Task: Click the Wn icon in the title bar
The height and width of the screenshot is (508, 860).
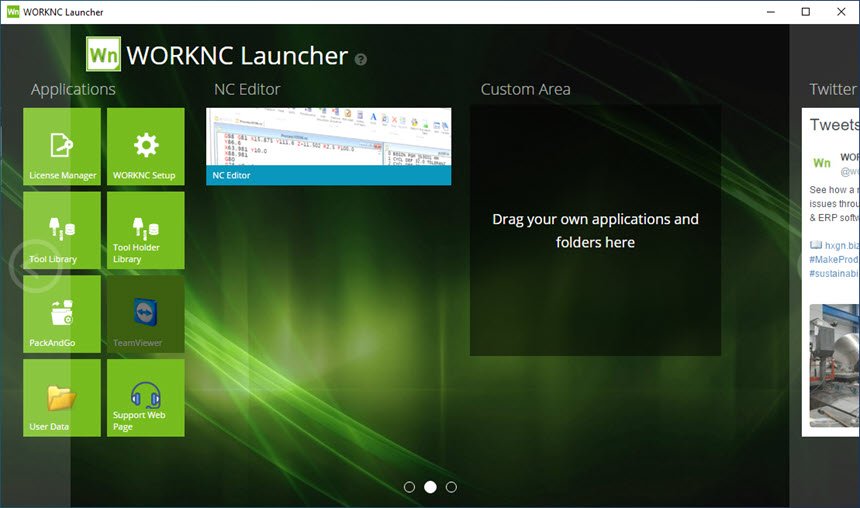Action: (13, 12)
